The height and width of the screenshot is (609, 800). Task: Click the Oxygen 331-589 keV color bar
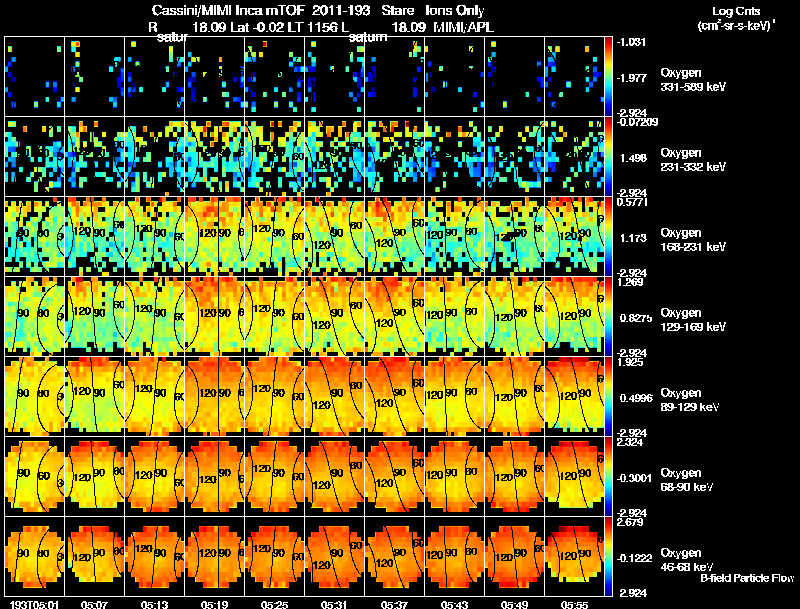point(608,77)
